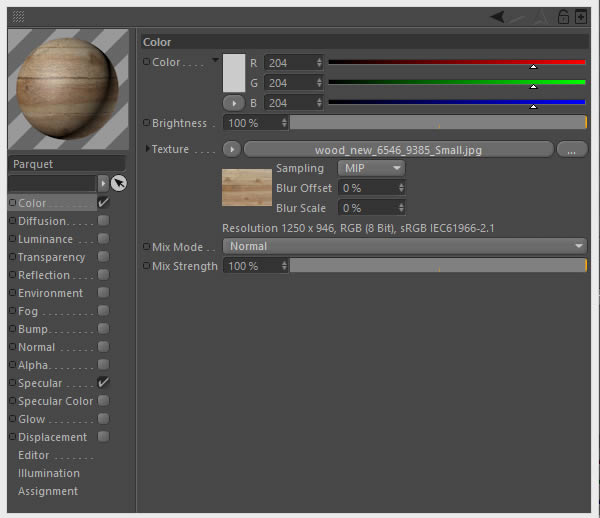Click the Blur Scale stepper arrows
600x518 pixels.
(x=401, y=208)
